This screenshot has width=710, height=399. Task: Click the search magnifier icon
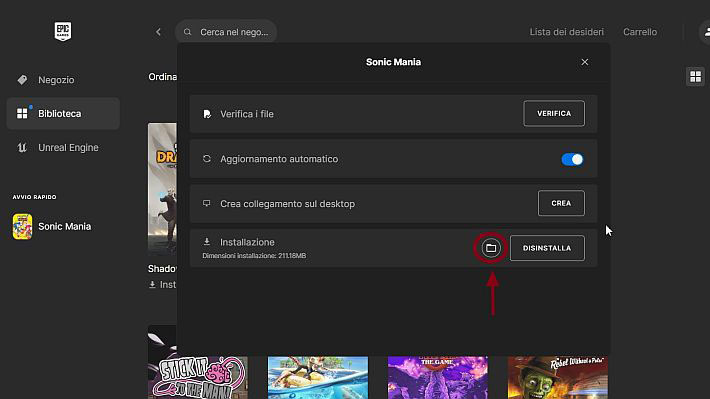coord(187,32)
